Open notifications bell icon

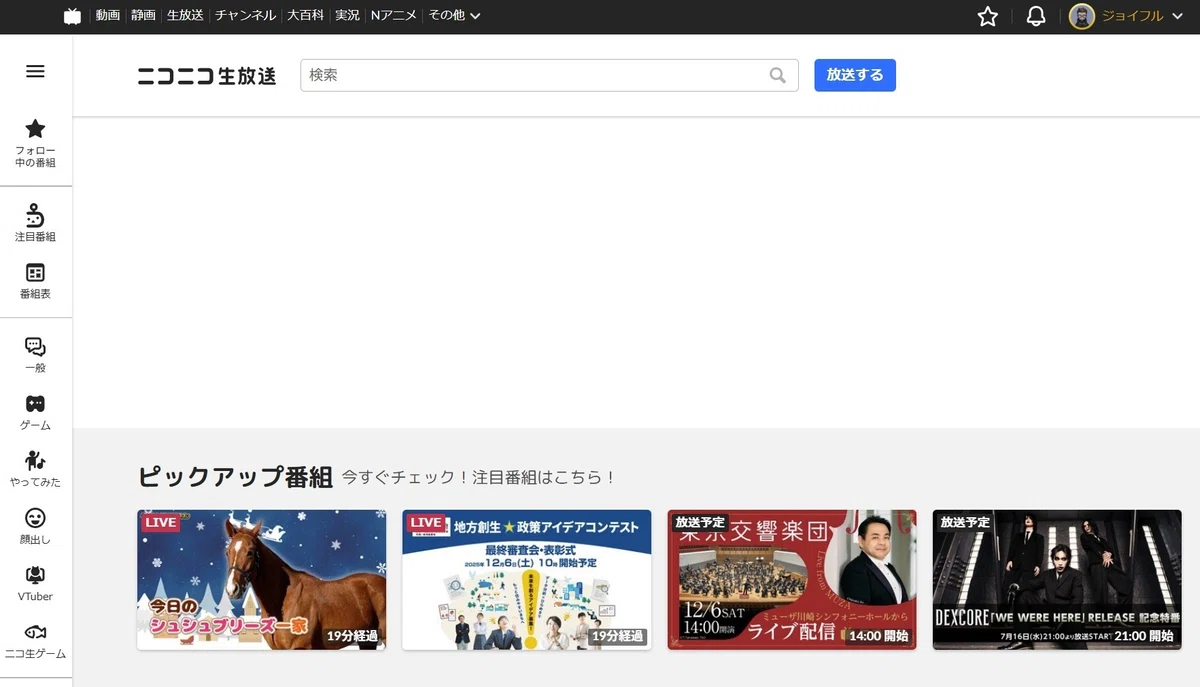pos(1036,16)
